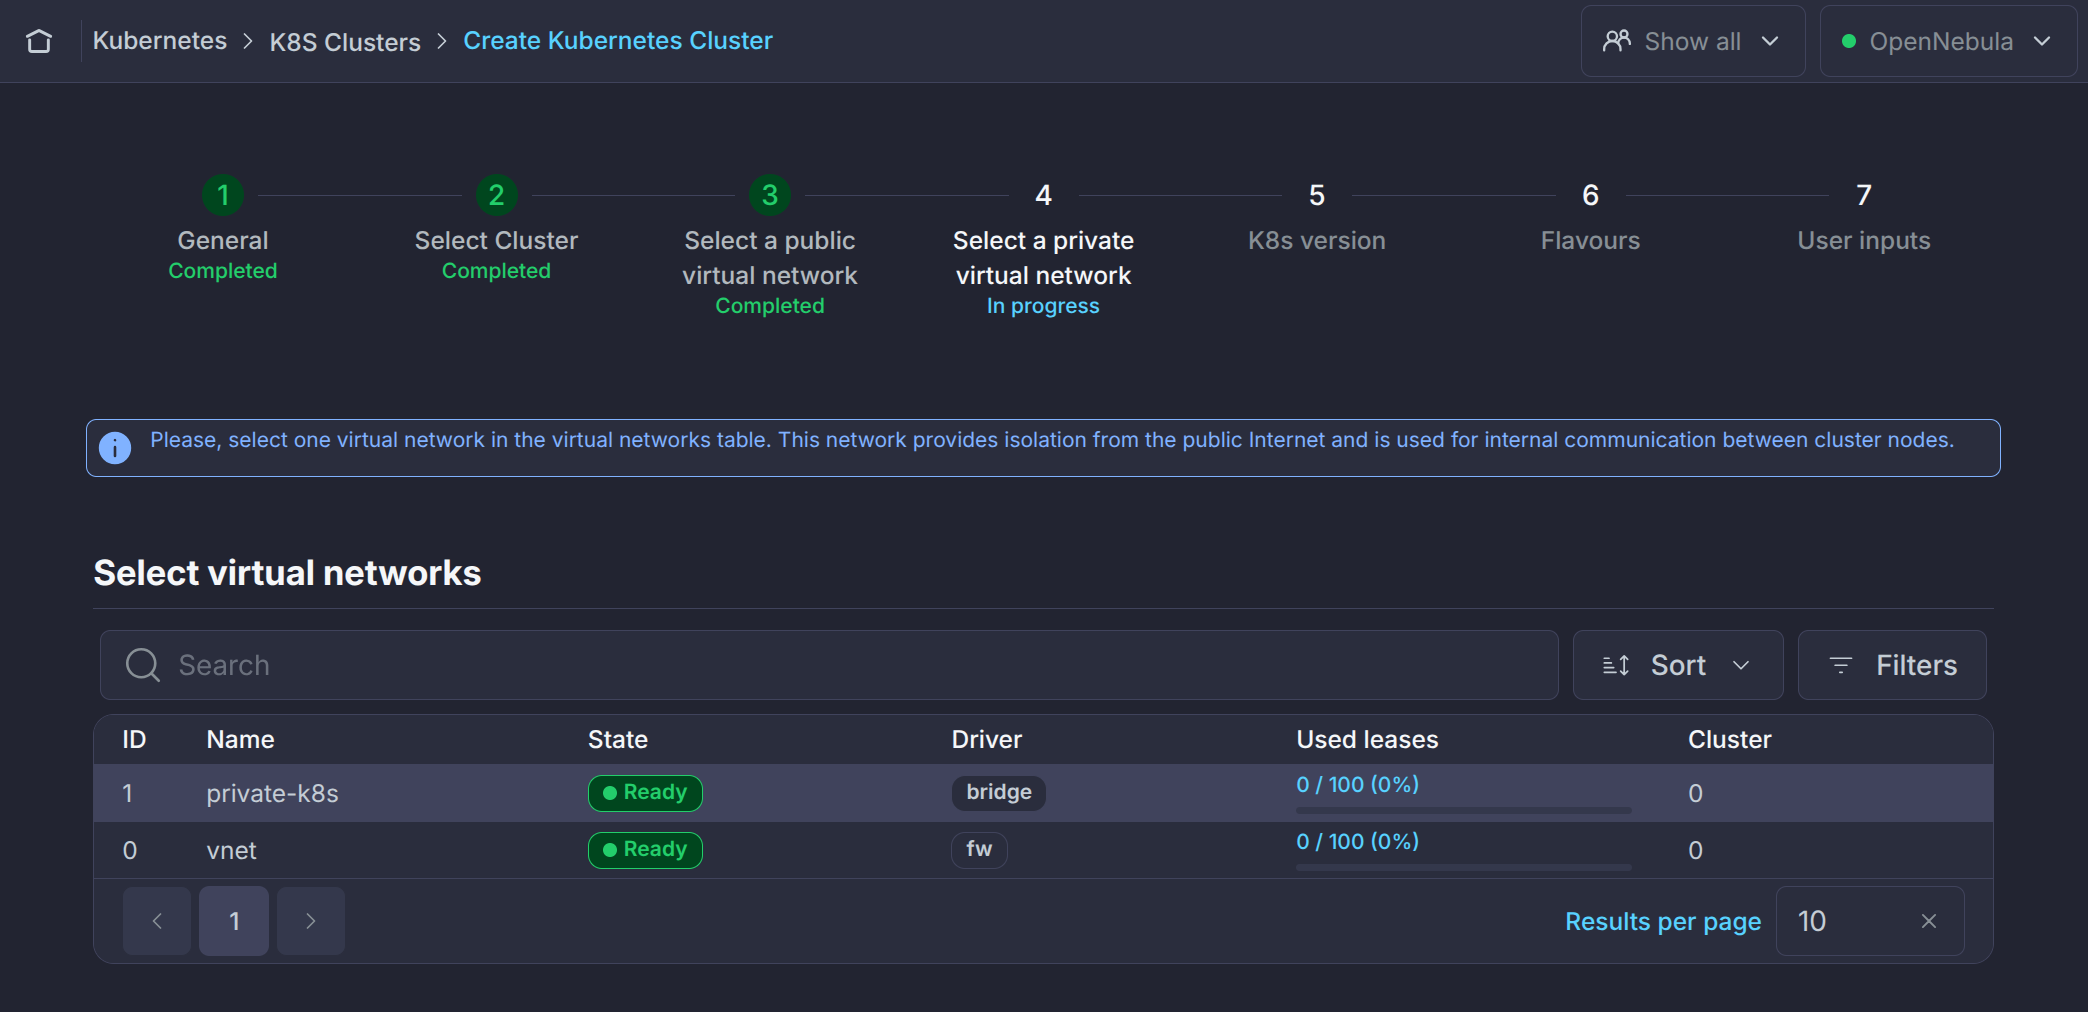Select page 1 in pagination
This screenshot has height=1012, width=2088.
234,921
